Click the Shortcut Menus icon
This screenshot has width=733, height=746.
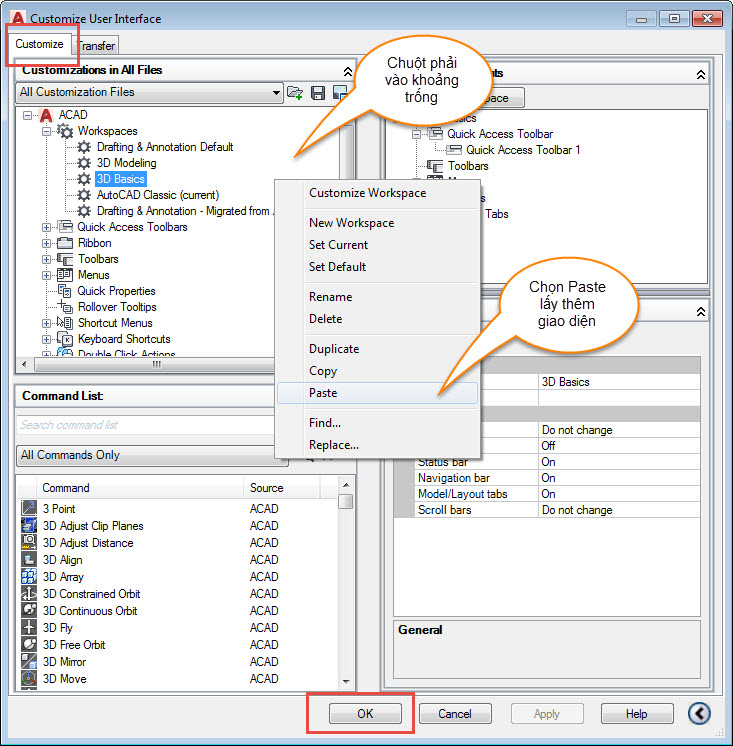[65, 323]
